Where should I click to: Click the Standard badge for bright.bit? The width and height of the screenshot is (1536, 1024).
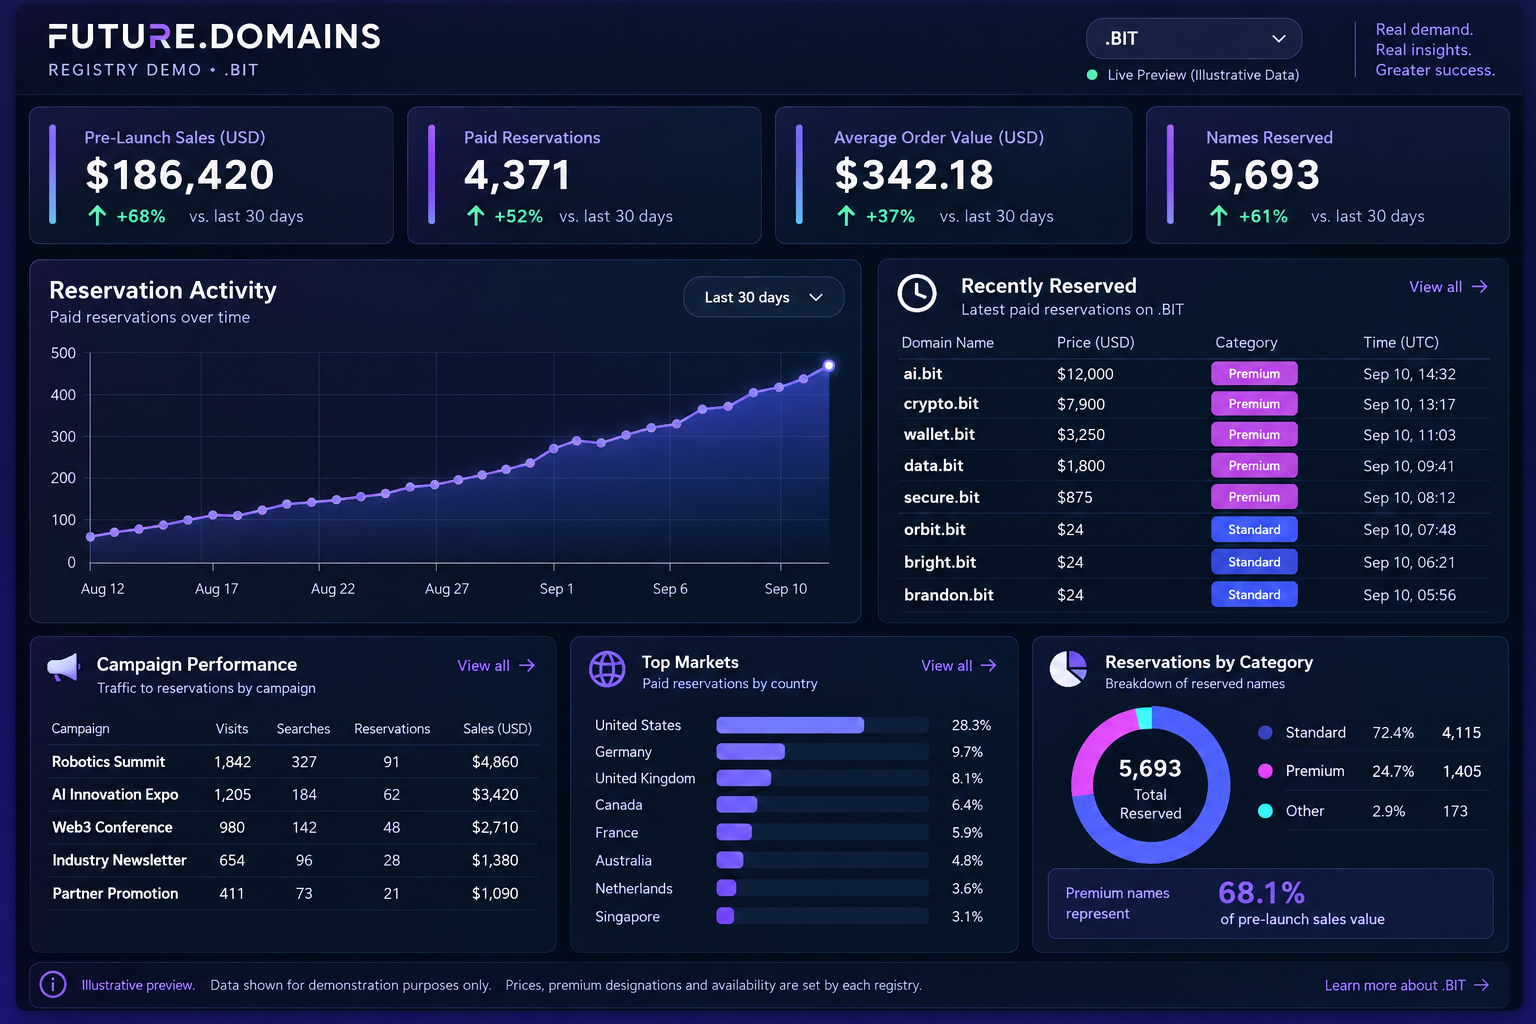[1254, 562]
